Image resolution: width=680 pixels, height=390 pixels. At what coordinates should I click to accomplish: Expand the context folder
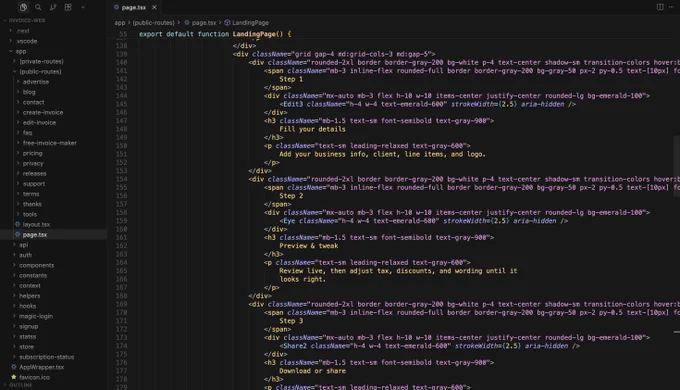[29, 286]
